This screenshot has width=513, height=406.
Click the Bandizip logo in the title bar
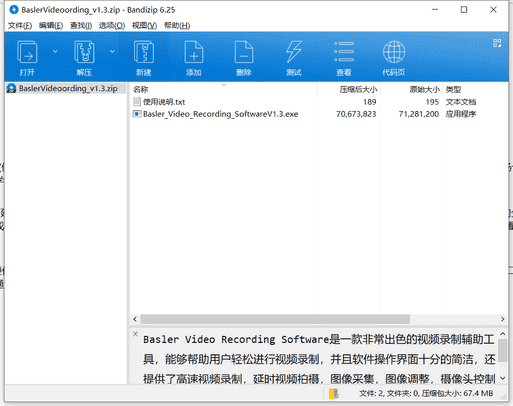coord(14,10)
